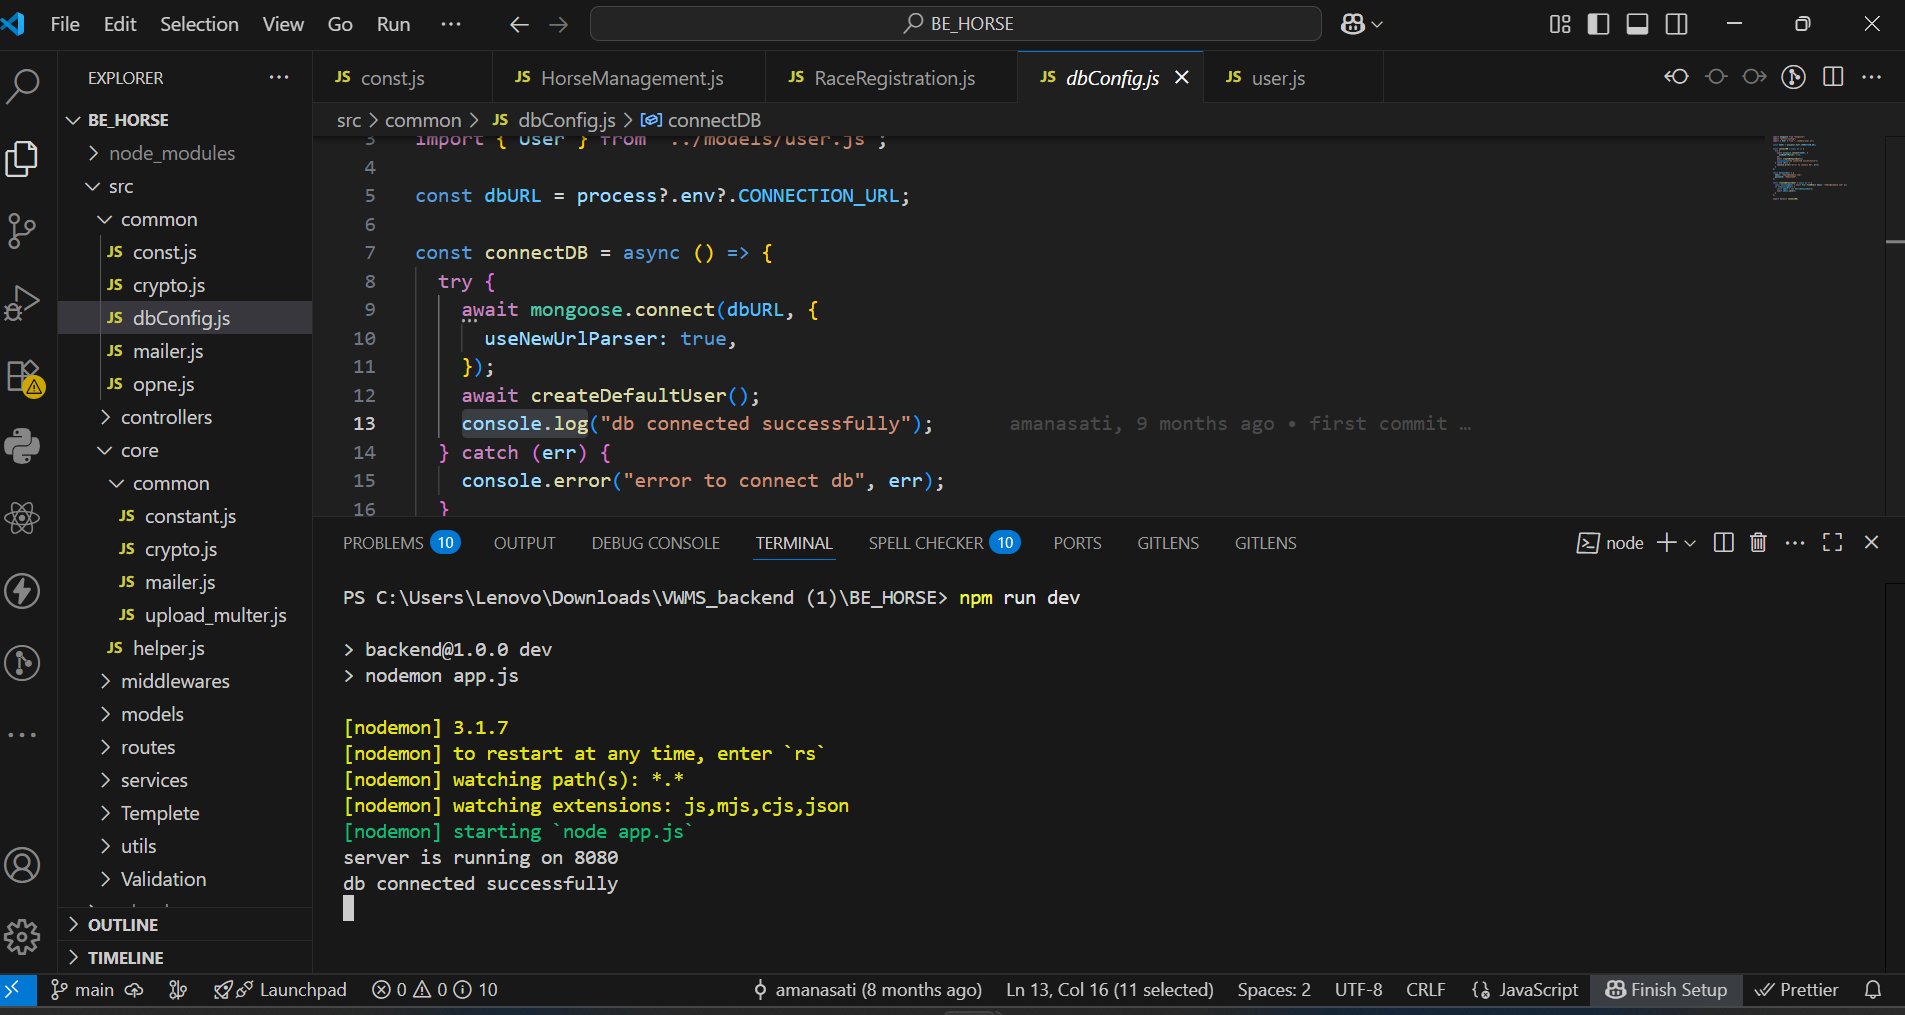Viewport: 1905px width, 1015px height.
Task: Expand the OUTLINE section
Action: pos(122,925)
